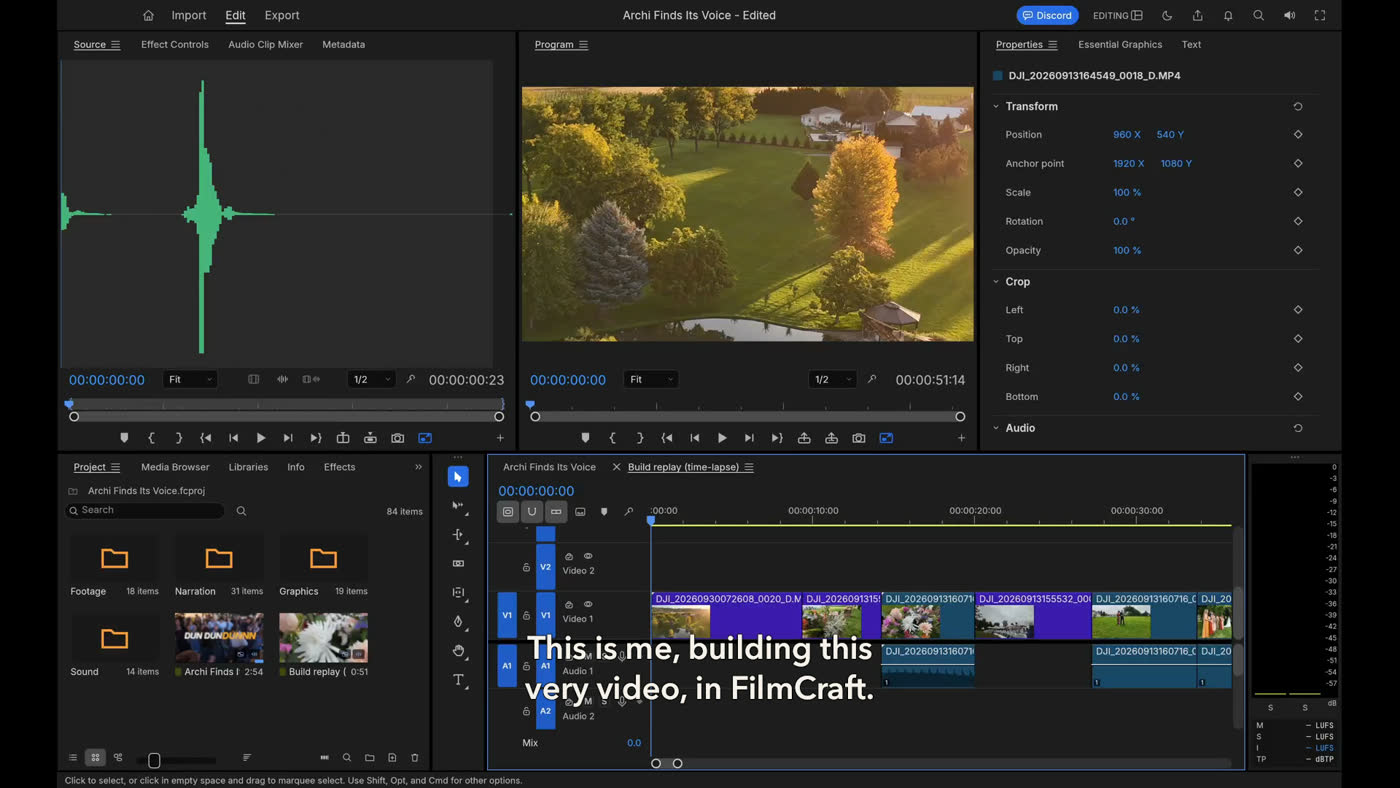Viewport: 1400px width, 788px height.
Task: Select the Razor tool in timeline toolbox
Action: pos(458,564)
